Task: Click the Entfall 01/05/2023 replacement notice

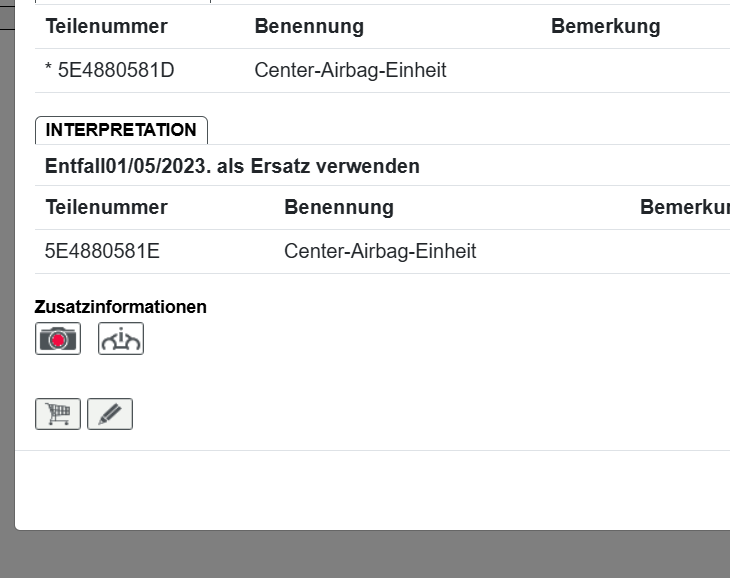Action: coord(232,166)
